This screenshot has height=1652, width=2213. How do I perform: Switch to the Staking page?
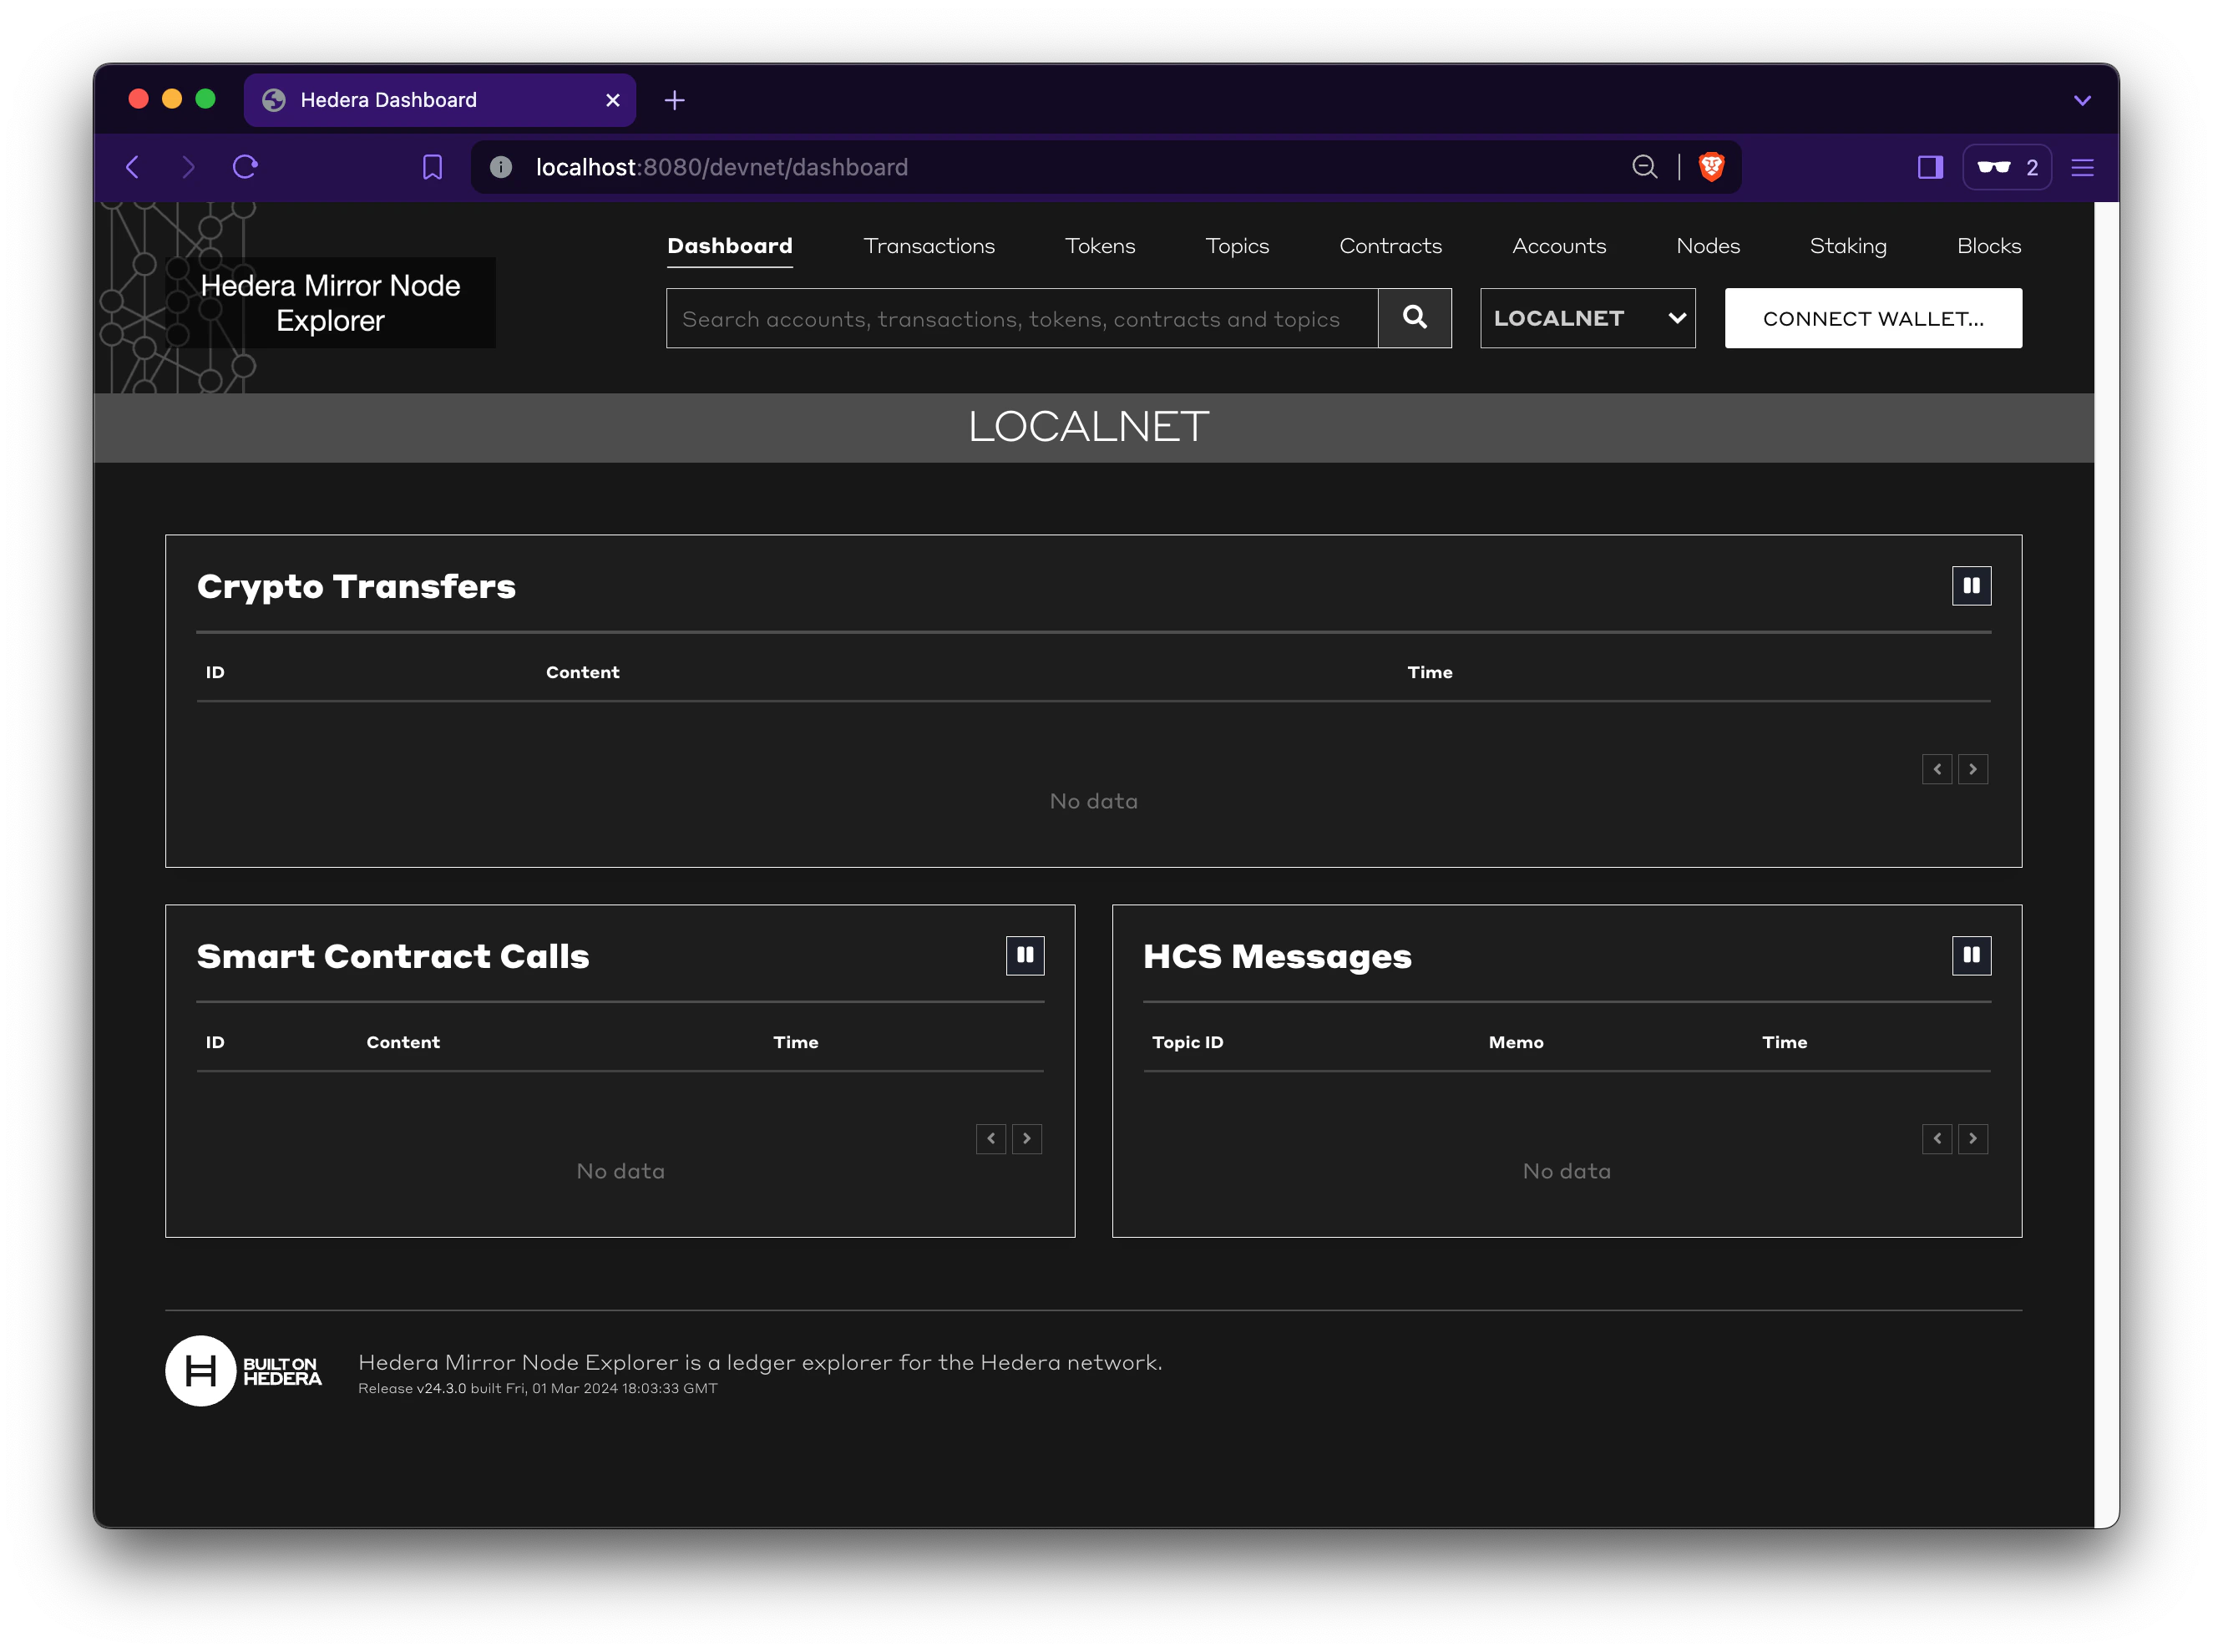[x=1847, y=246]
